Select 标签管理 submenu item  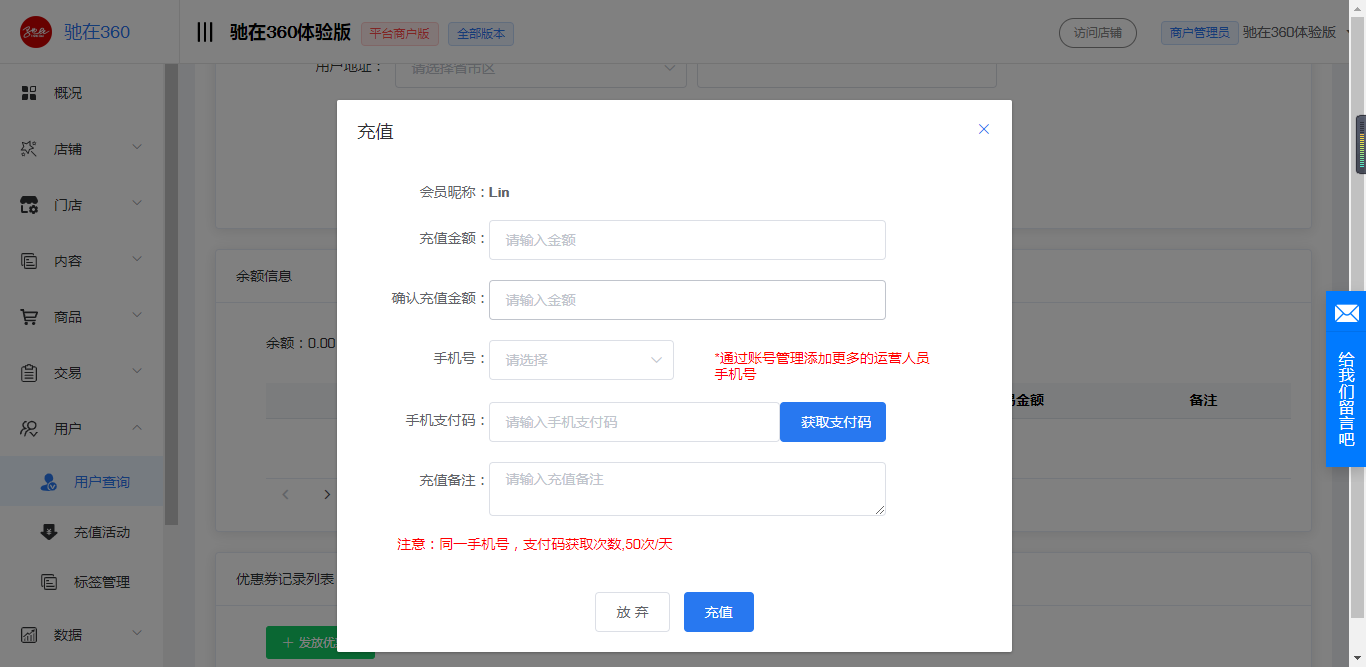tap(82, 582)
